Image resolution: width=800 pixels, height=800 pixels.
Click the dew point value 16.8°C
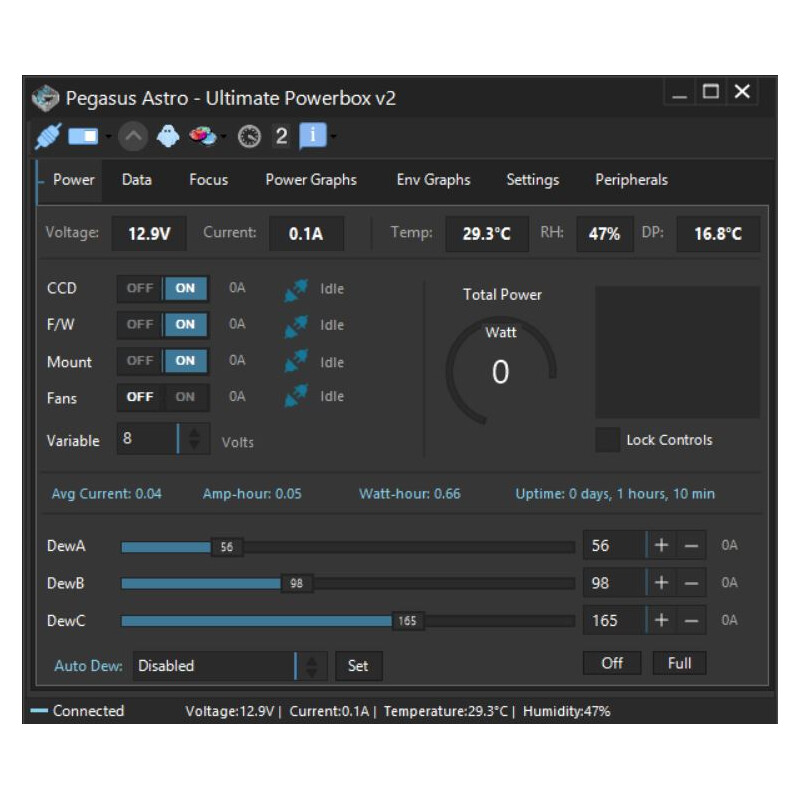(718, 234)
